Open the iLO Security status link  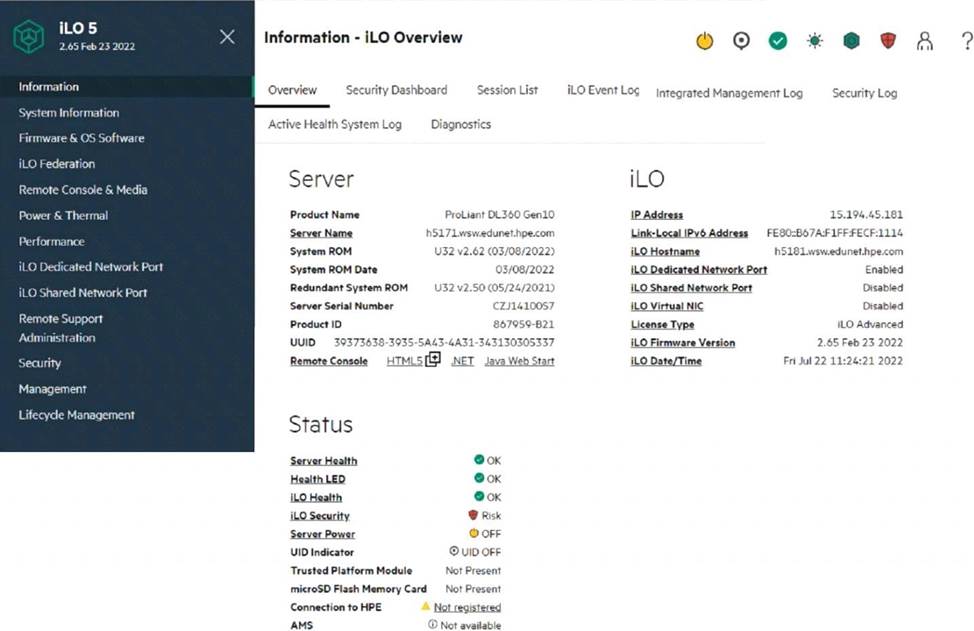coord(320,516)
